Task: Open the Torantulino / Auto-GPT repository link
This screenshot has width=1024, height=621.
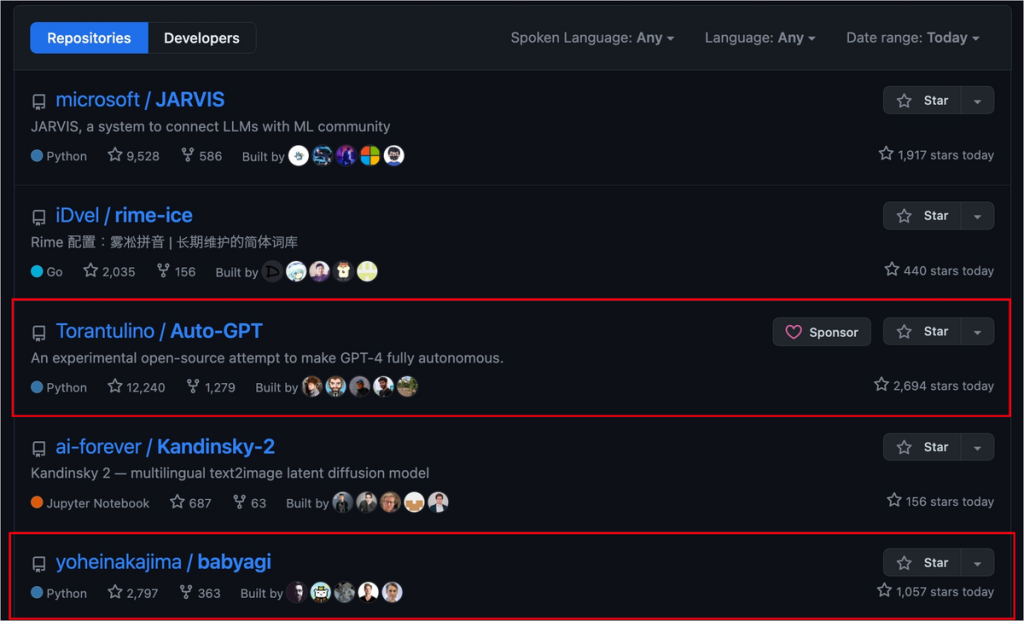Action: 159,331
